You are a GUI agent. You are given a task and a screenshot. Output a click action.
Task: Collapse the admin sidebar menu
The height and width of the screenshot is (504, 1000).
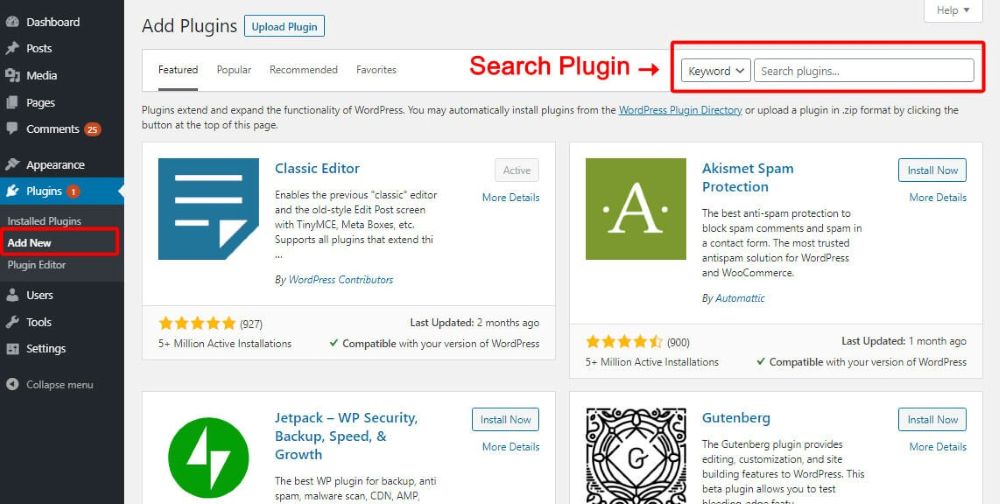(x=50, y=385)
